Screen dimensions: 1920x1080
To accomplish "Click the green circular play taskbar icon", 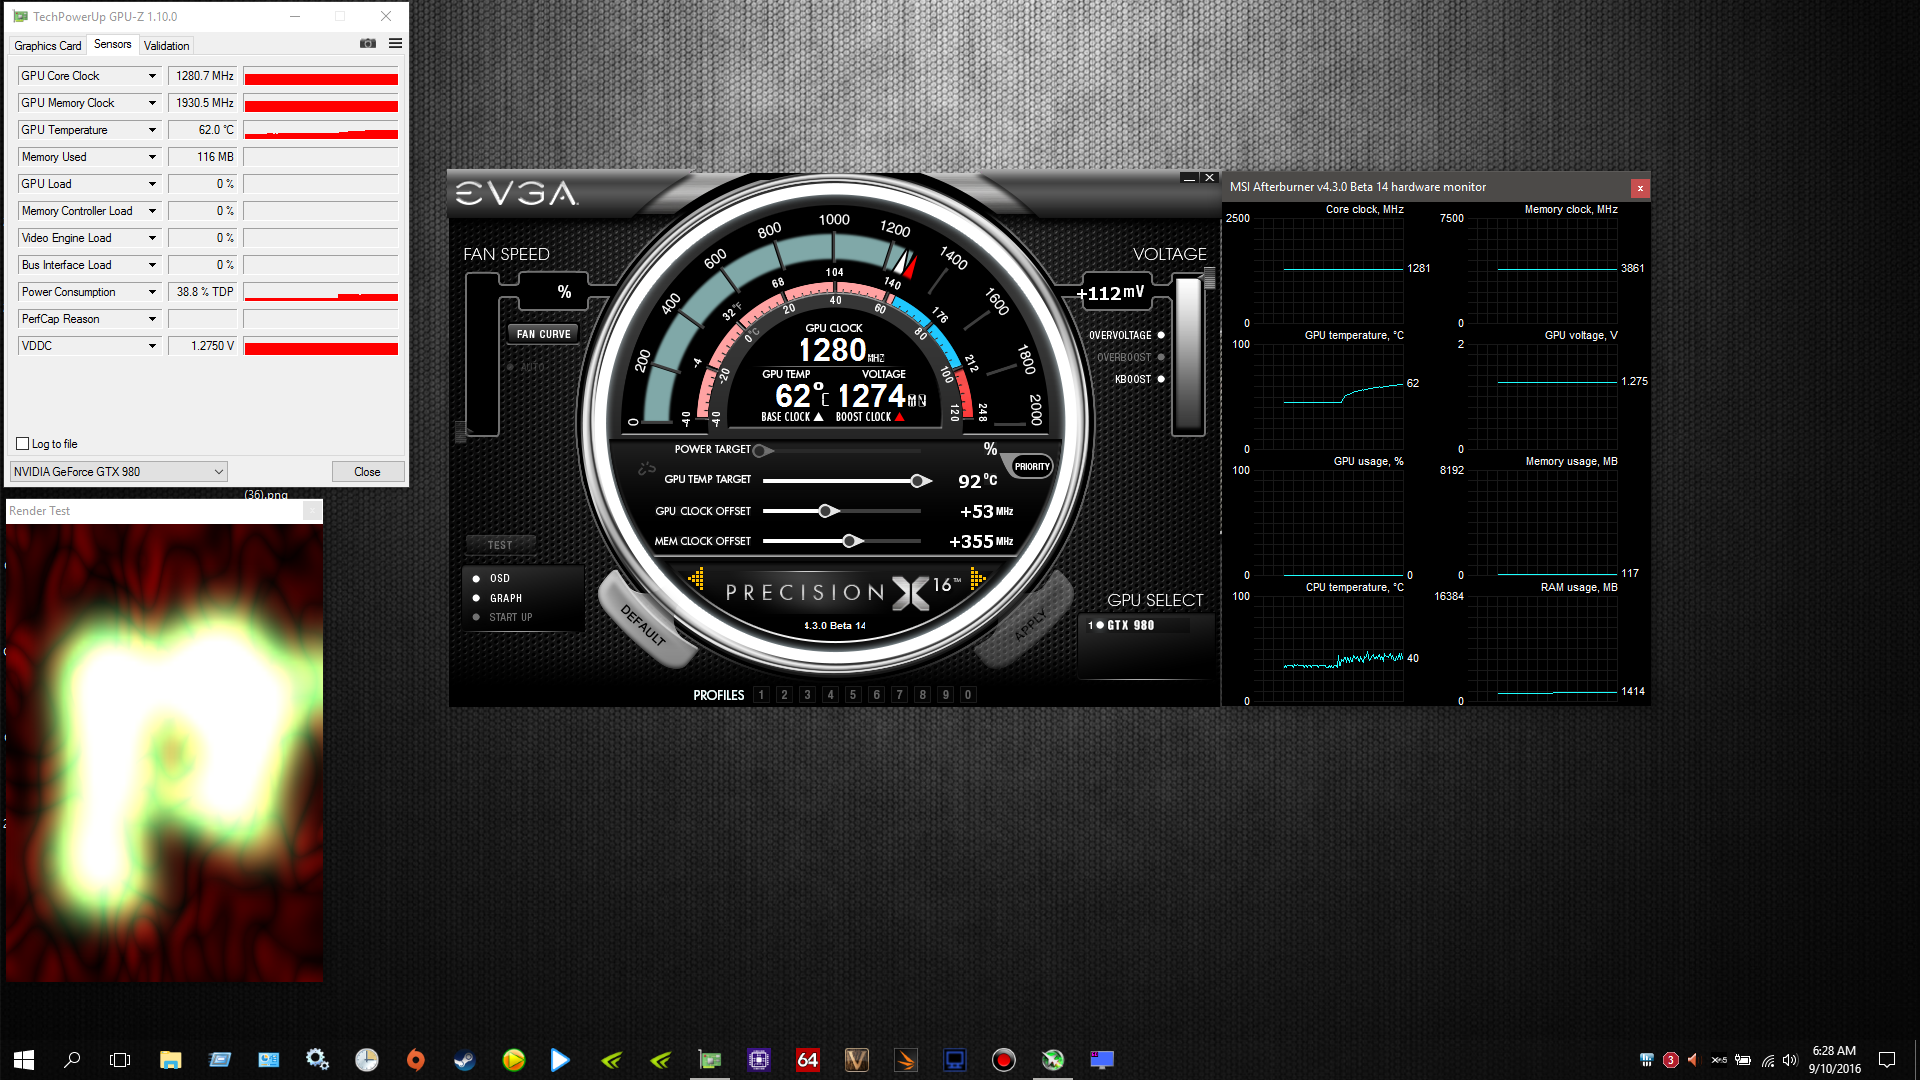I will (513, 1059).
